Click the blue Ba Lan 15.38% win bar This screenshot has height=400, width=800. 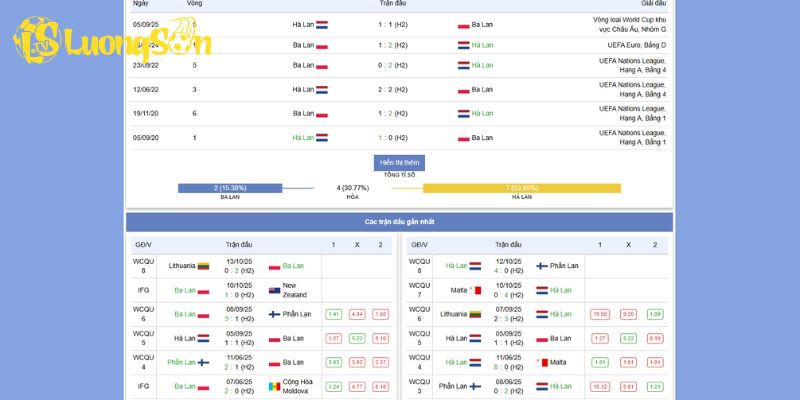coord(229,188)
